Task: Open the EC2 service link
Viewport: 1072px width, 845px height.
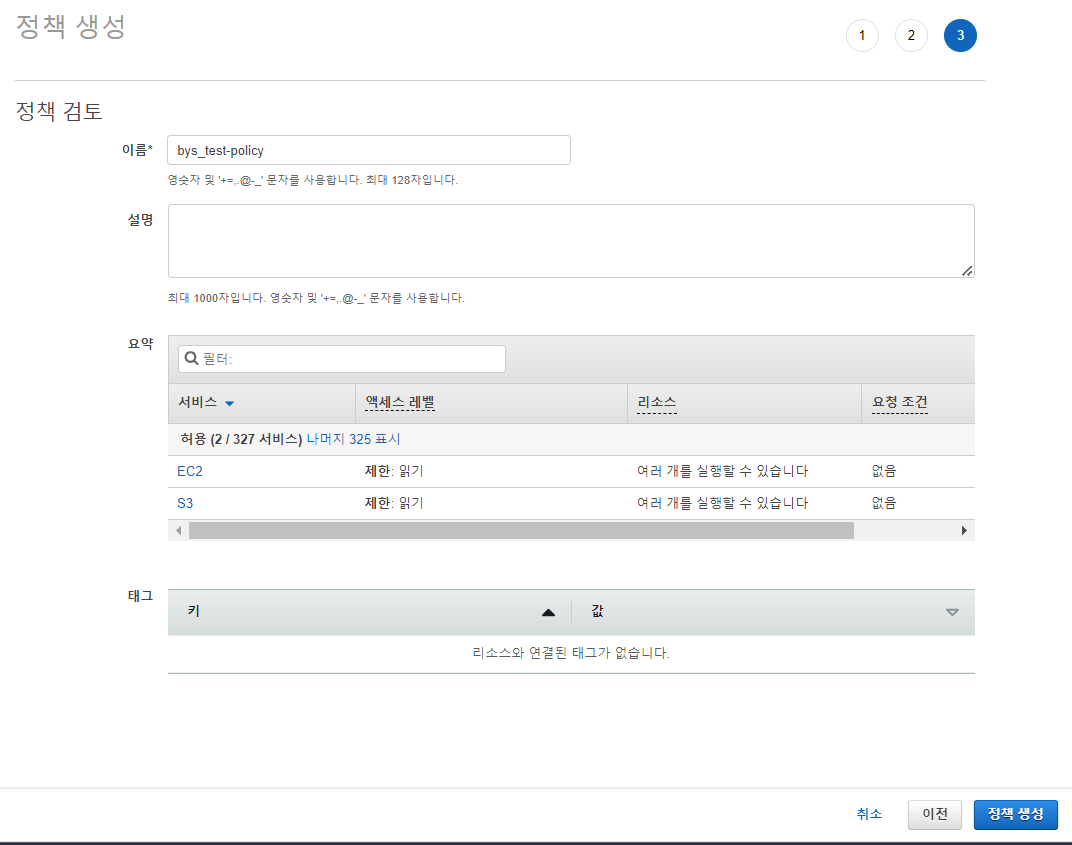Action: (189, 471)
